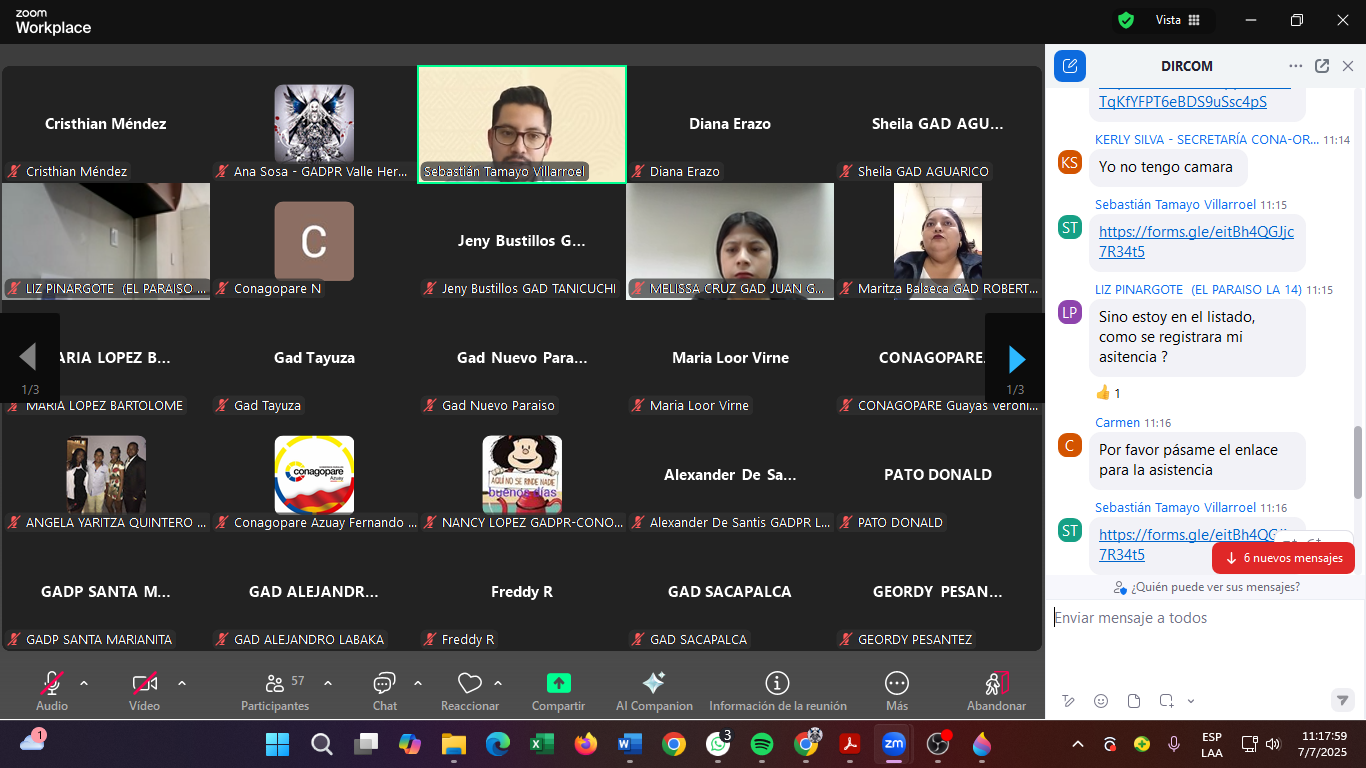Expand the Reaccionar options chevron
Image resolution: width=1366 pixels, height=768 pixels.
tap(498, 684)
